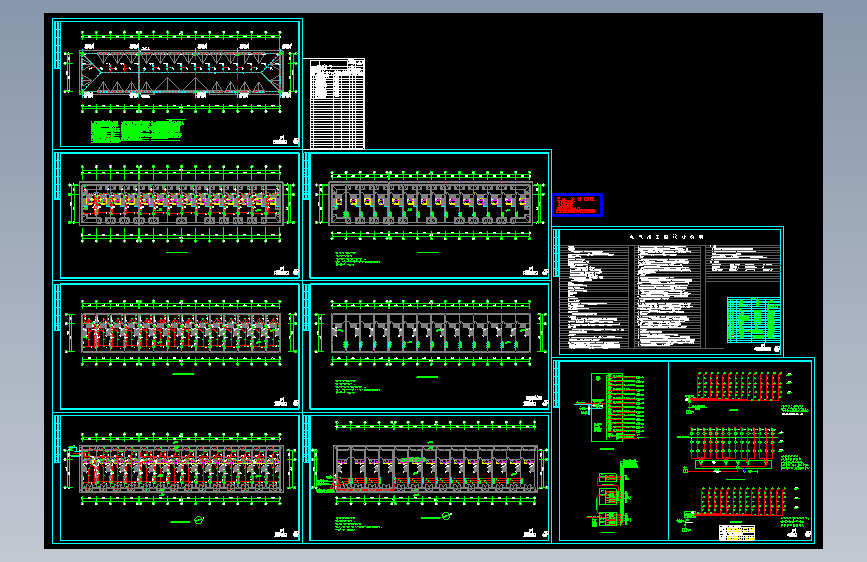Select floor plan with grey walls and cyan fixtures
Screen dimensions: 867x562
pos(431,333)
